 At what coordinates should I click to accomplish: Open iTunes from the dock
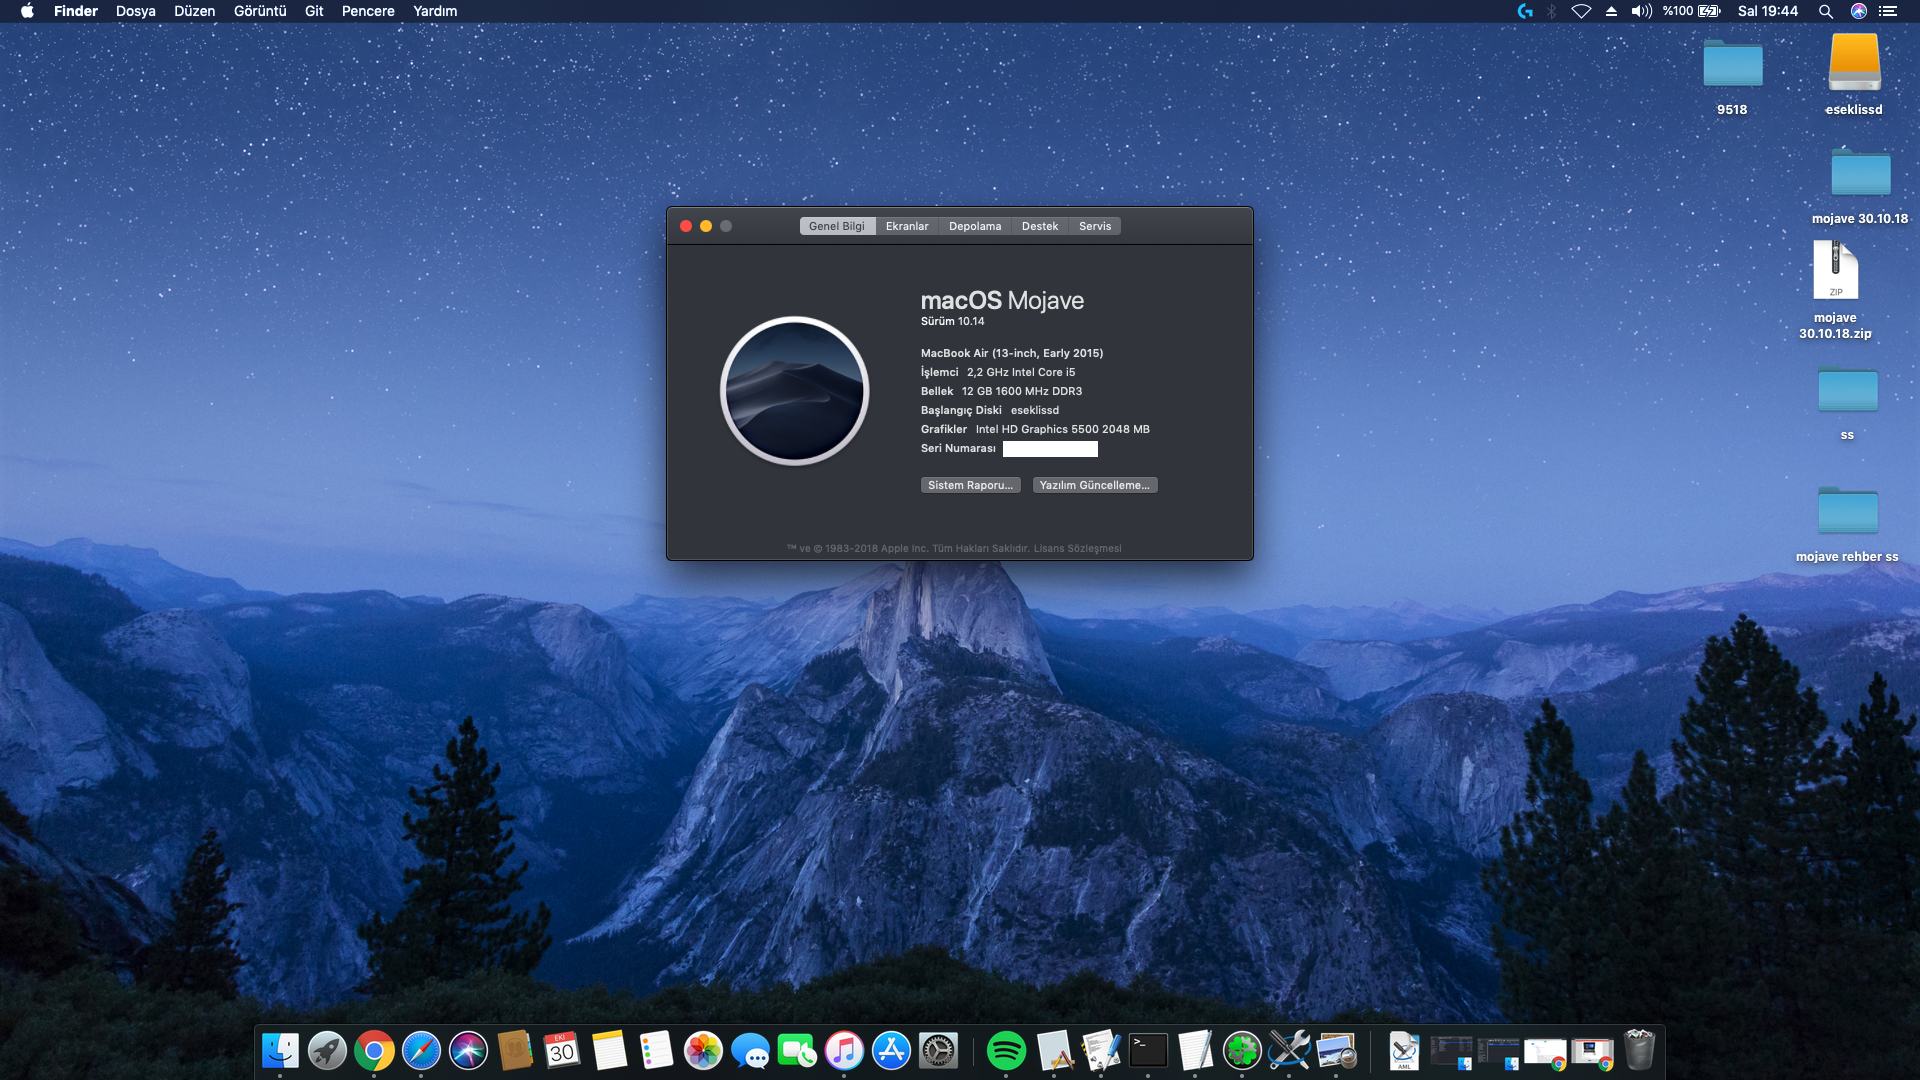tap(844, 1051)
